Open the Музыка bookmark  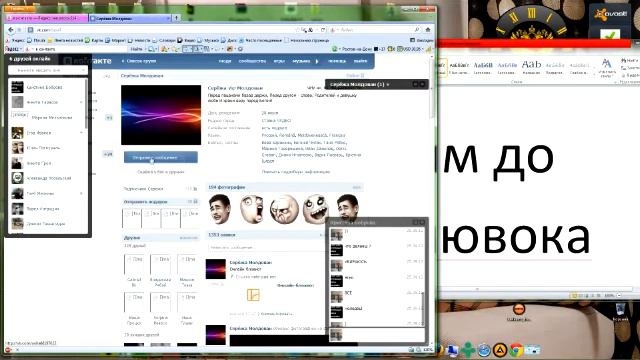209,40
